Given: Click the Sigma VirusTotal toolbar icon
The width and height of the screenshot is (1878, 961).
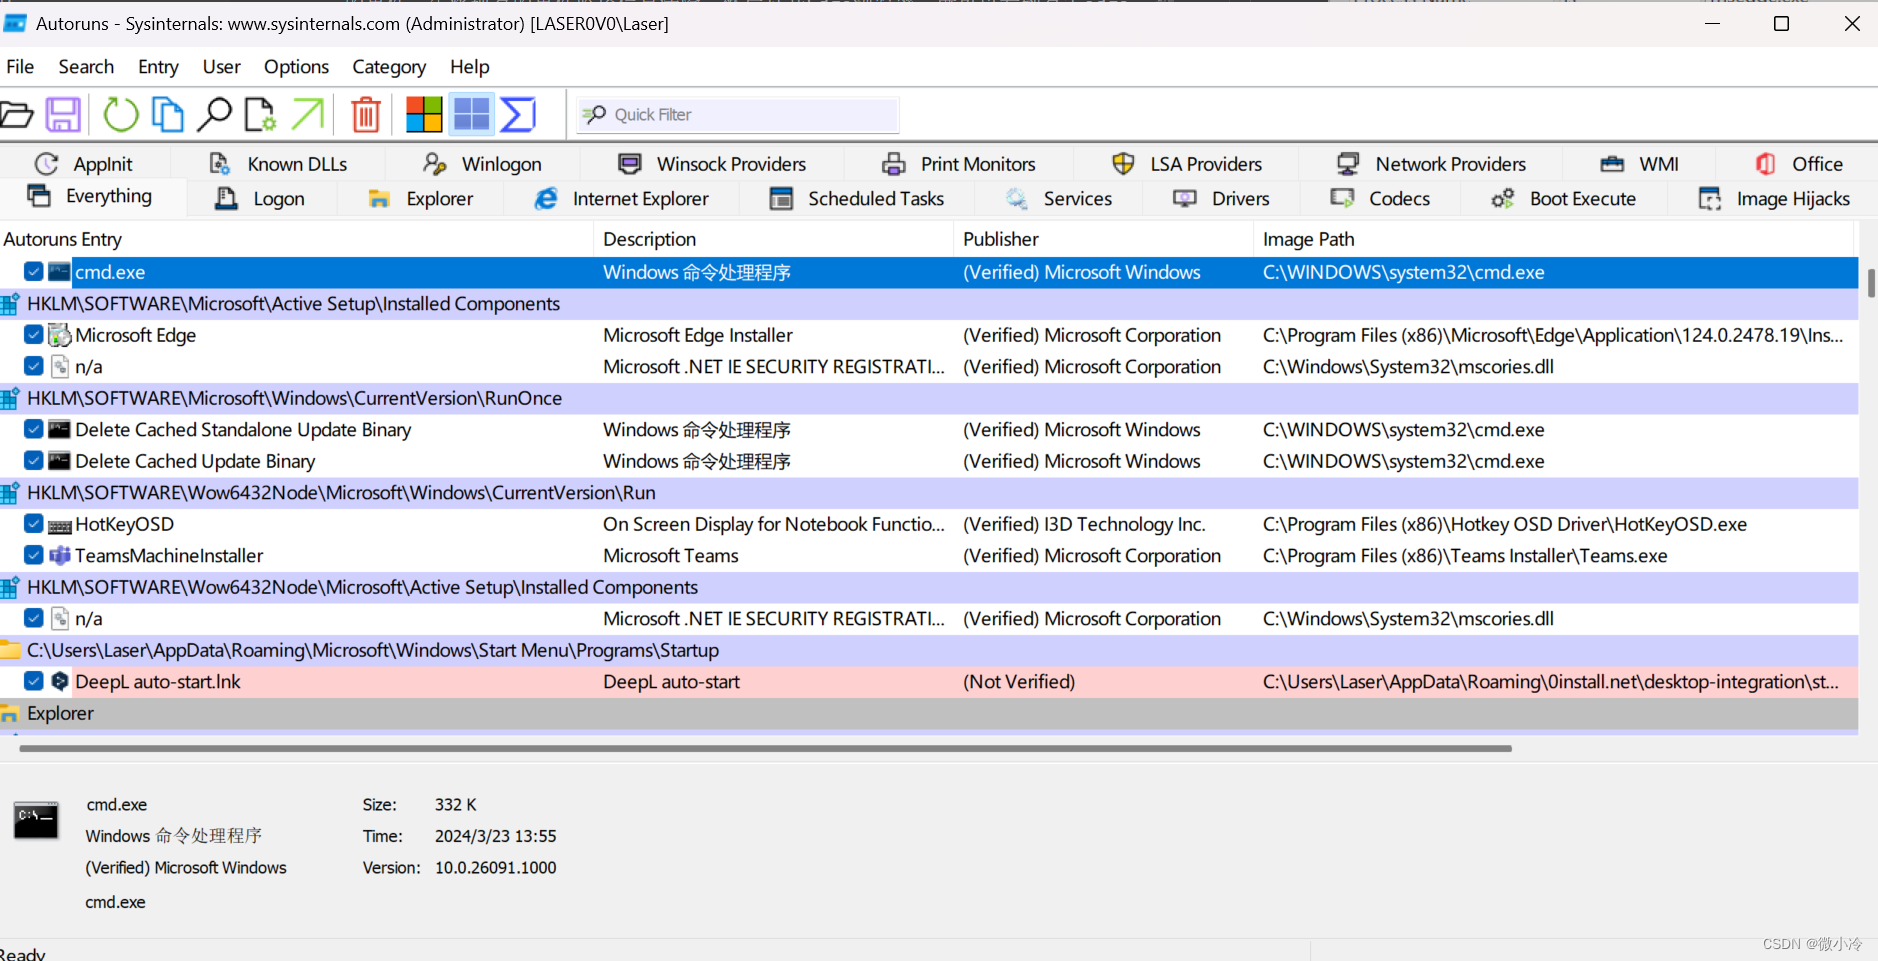Looking at the screenshot, I should (518, 115).
